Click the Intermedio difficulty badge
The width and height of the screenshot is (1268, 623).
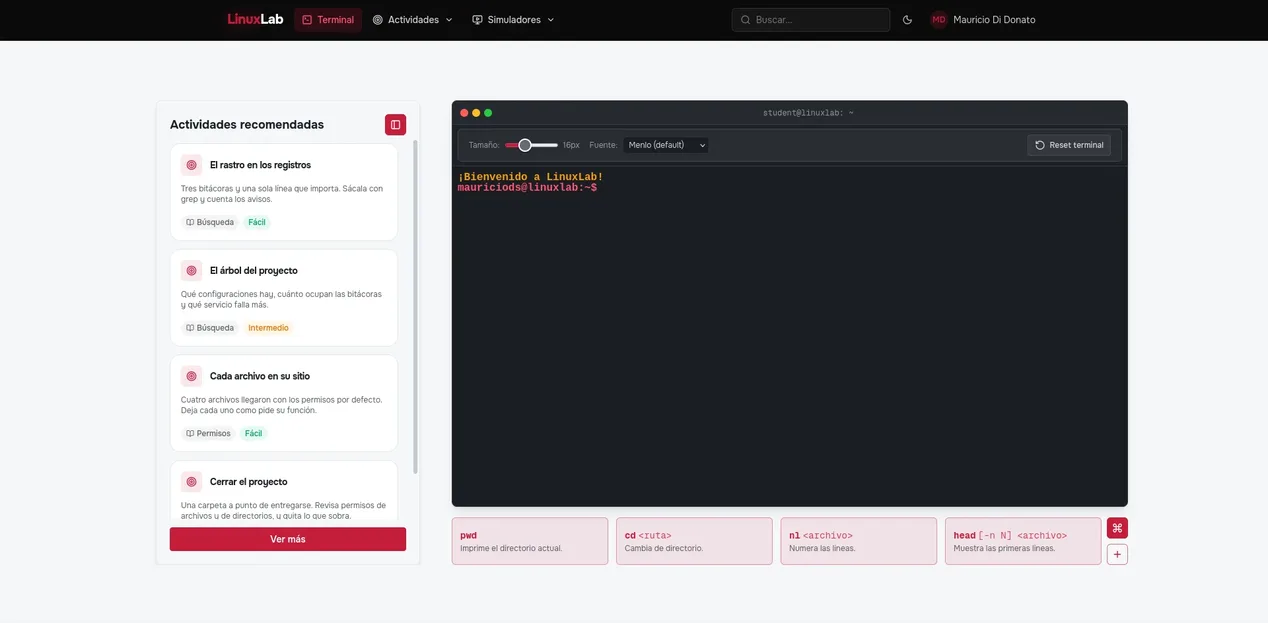(268, 328)
